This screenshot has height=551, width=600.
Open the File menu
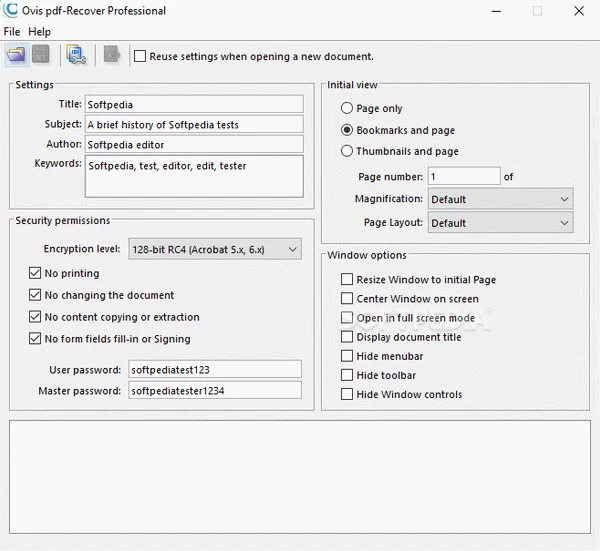point(12,32)
